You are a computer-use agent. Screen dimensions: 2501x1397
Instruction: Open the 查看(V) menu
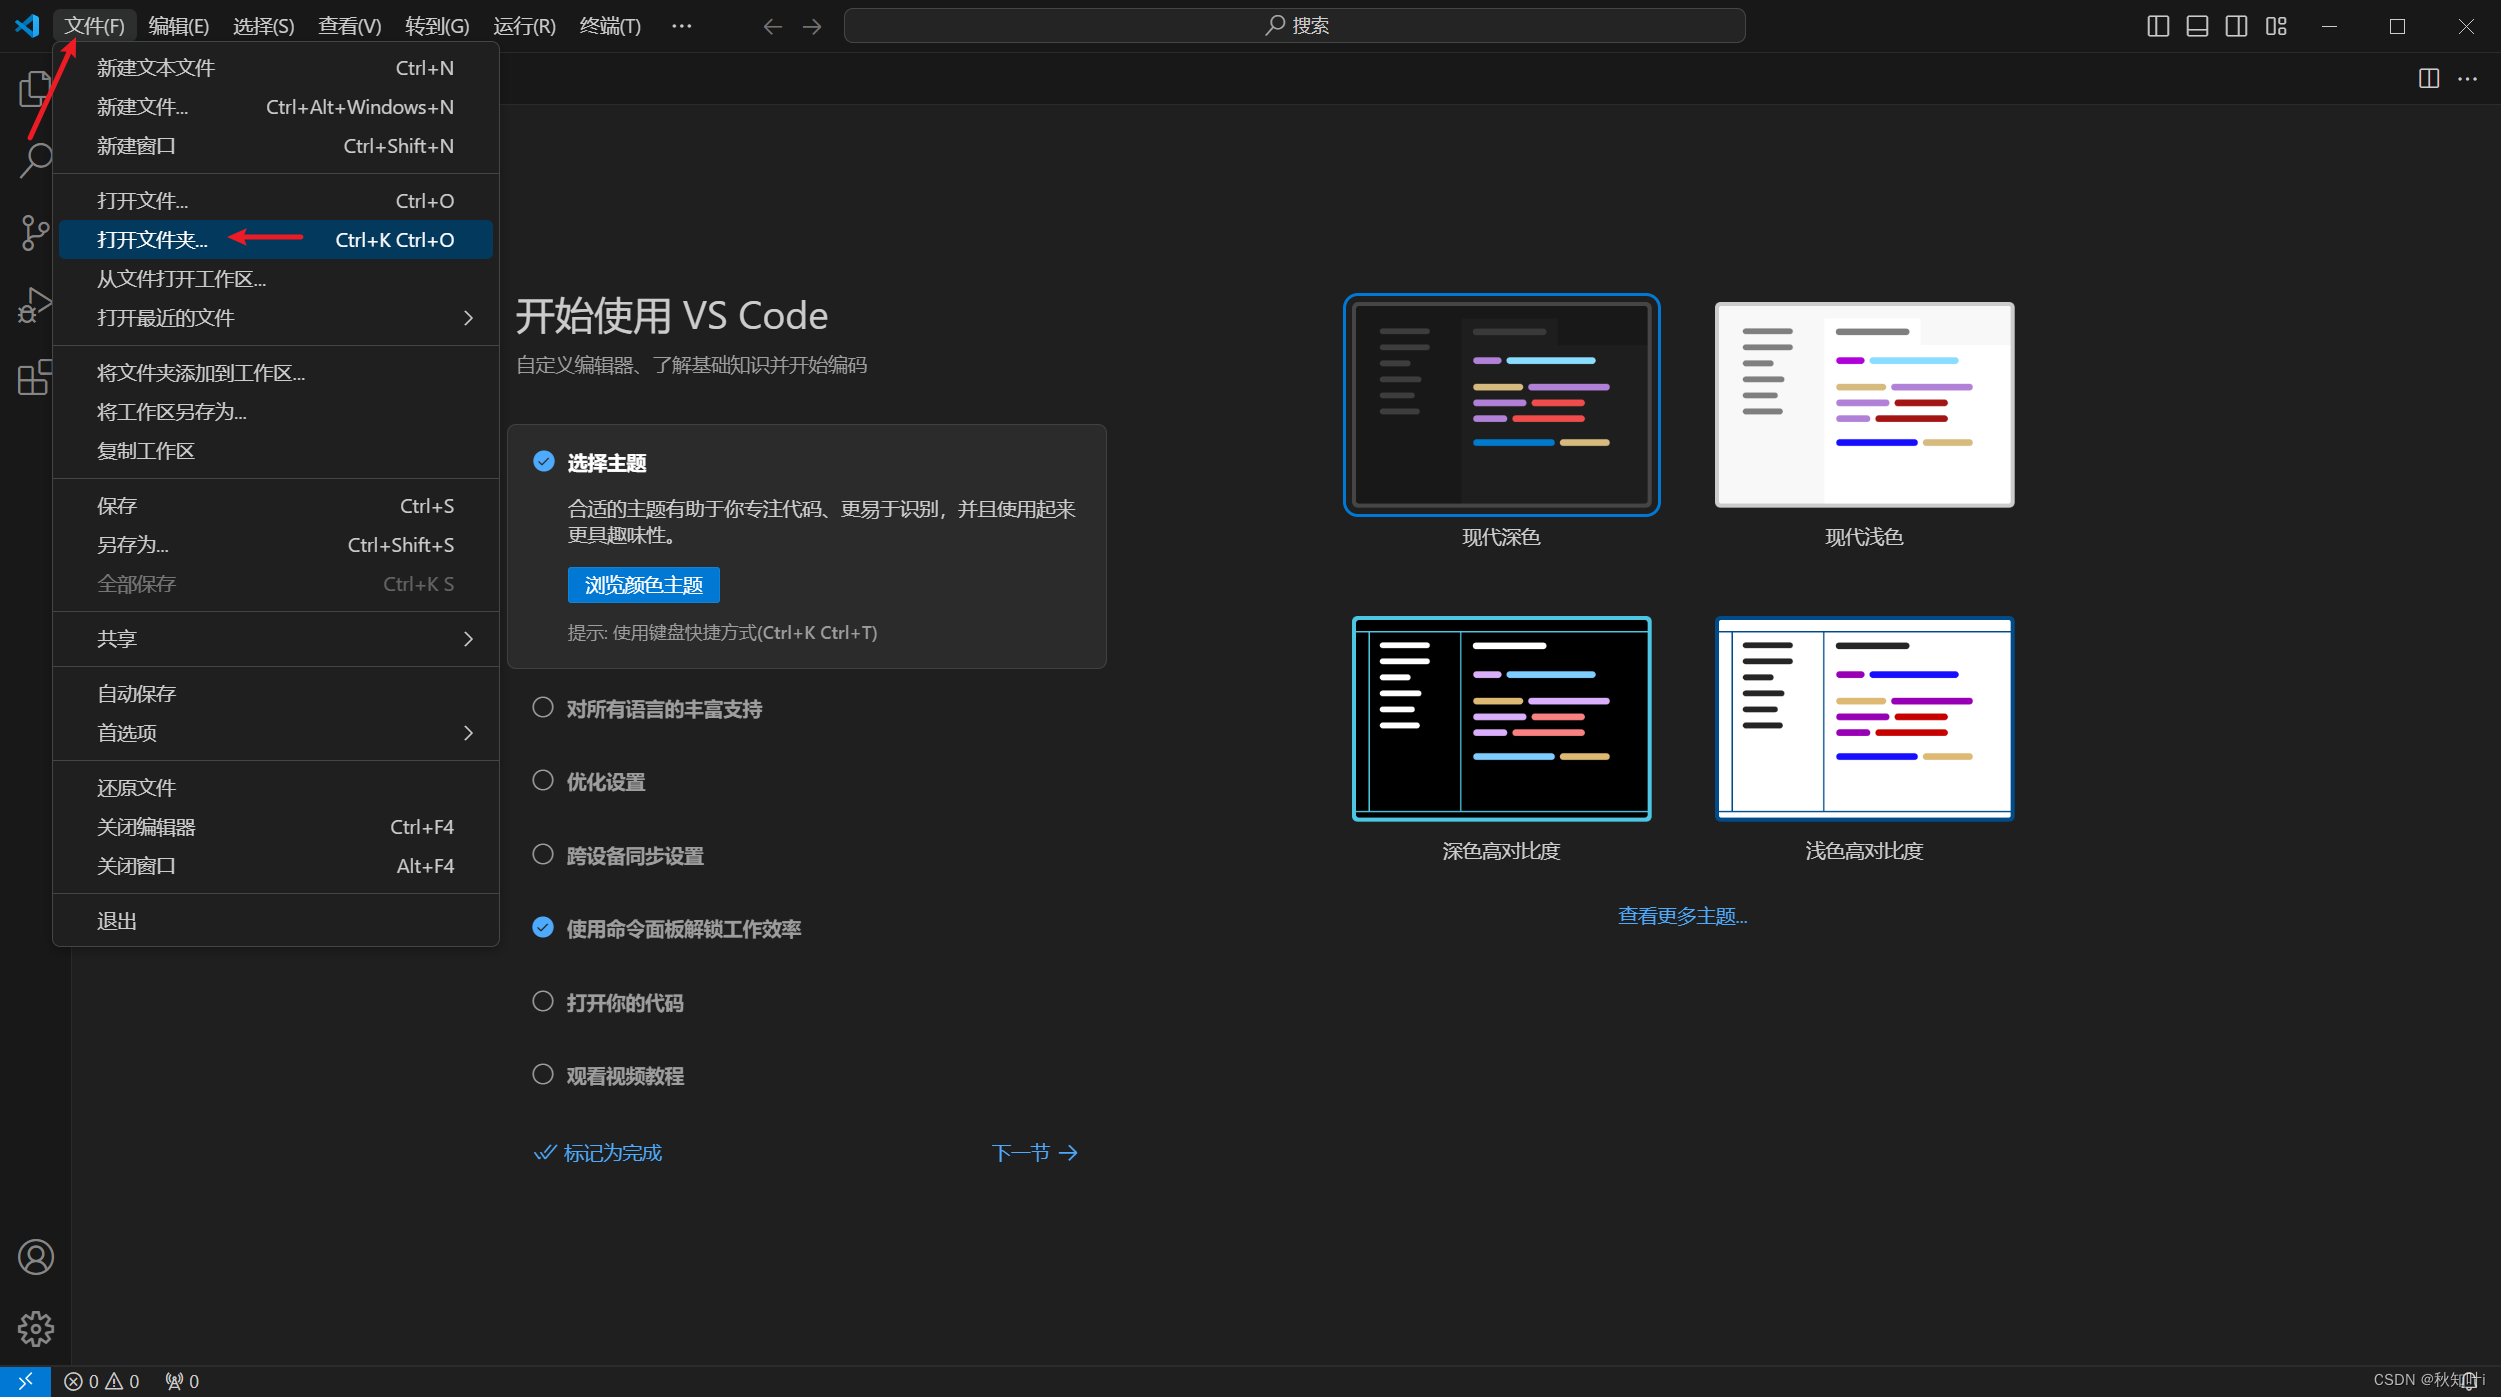[x=349, y=26]
